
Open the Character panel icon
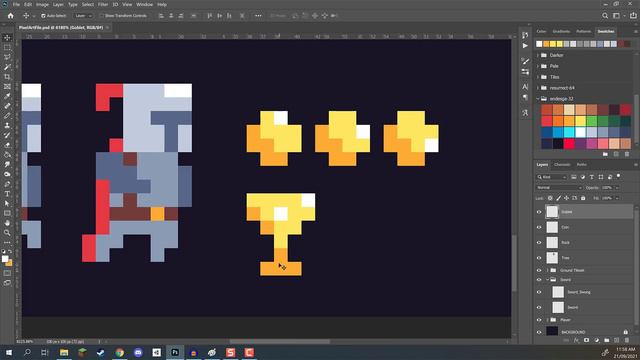pyautogui.click(x=525, y=87)
